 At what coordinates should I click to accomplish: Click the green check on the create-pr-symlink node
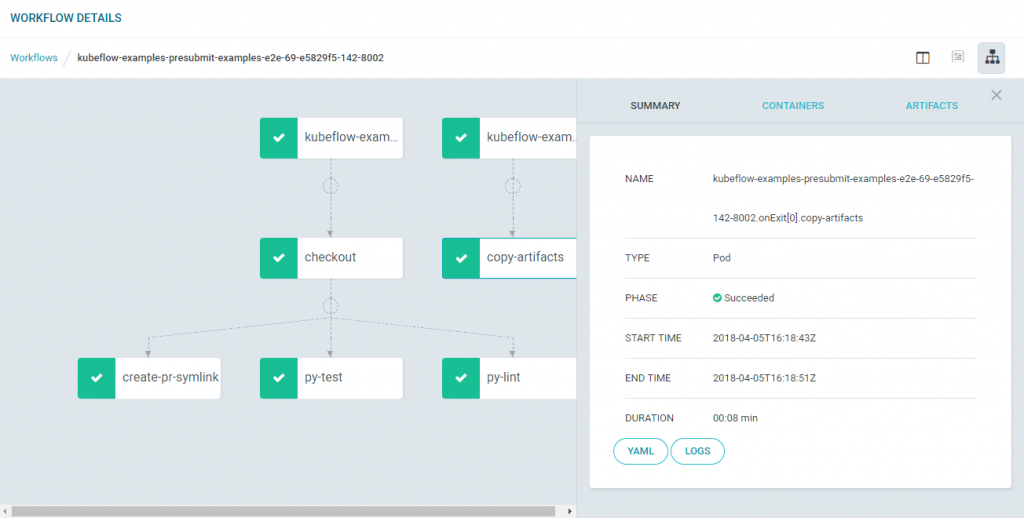tap(97, 378)
